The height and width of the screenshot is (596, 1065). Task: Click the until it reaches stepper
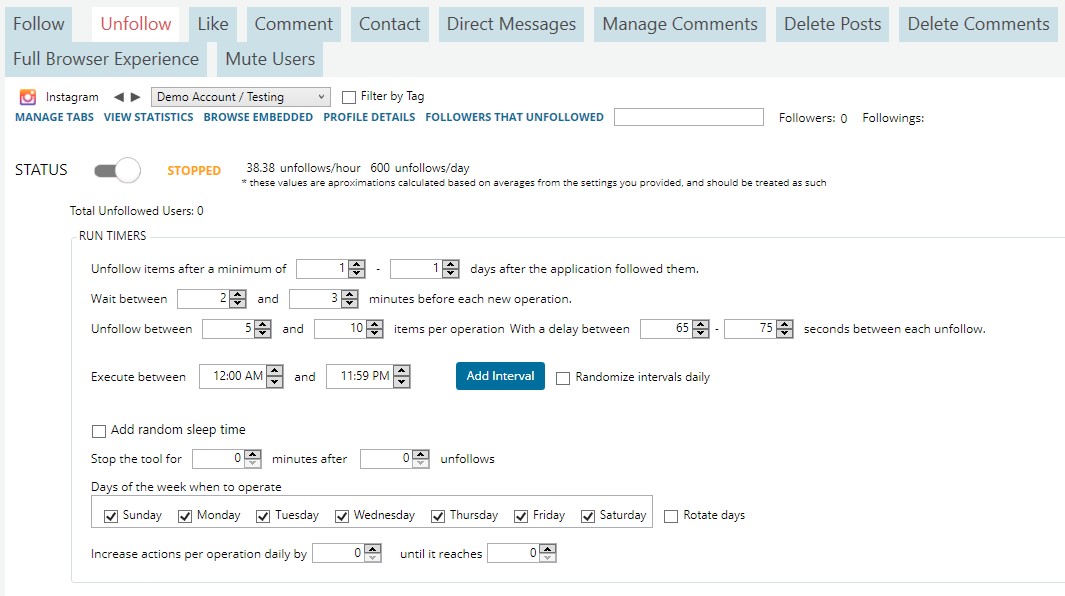[x=522, y=553]
